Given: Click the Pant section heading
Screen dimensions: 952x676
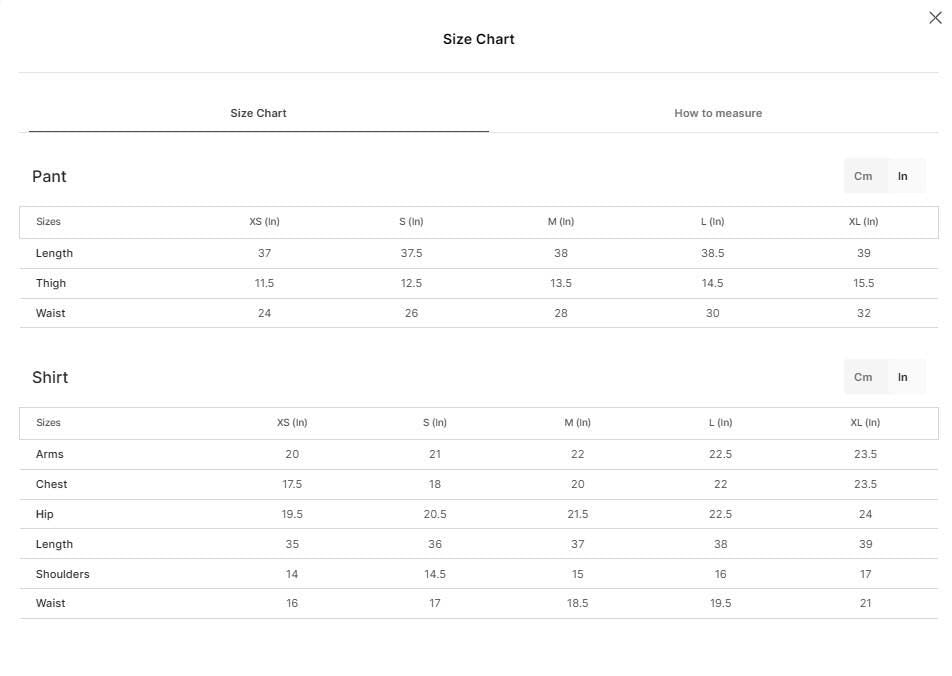Looking at the screenshot, I should (49, 176).
